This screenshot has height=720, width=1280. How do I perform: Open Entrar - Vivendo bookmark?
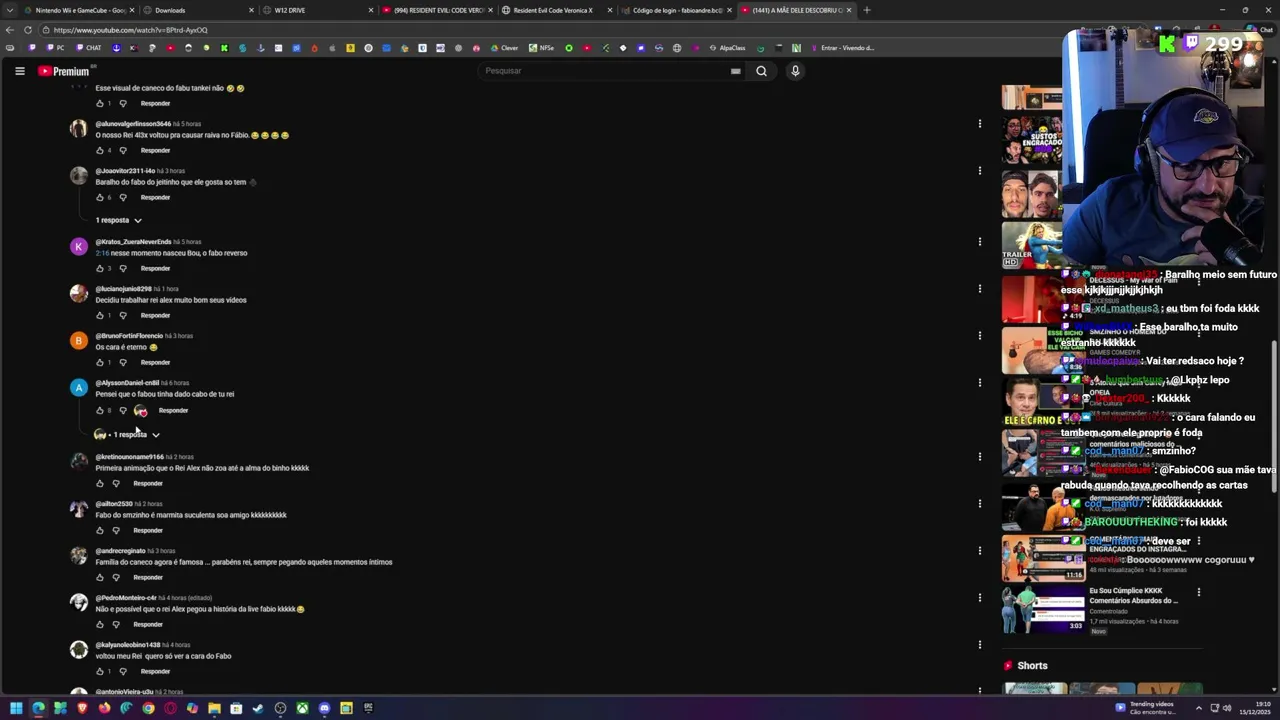pos(842,48)
